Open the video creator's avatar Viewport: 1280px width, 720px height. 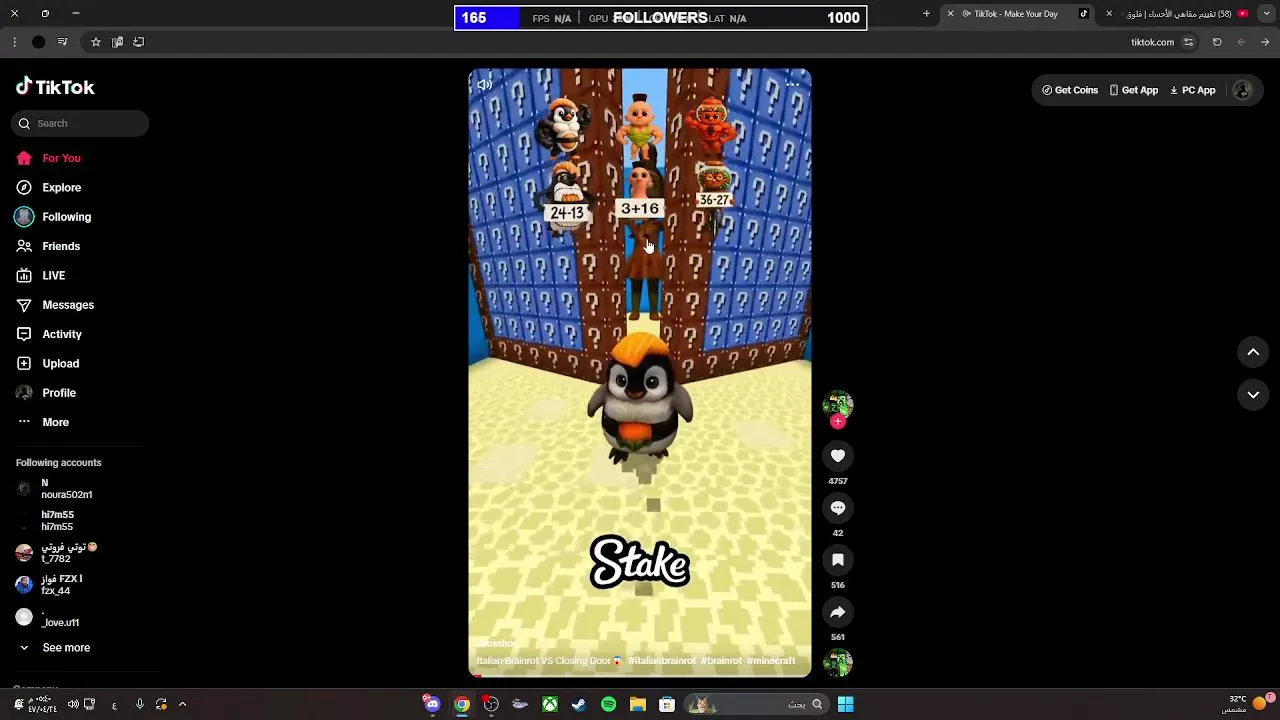(x=838, y=404)
